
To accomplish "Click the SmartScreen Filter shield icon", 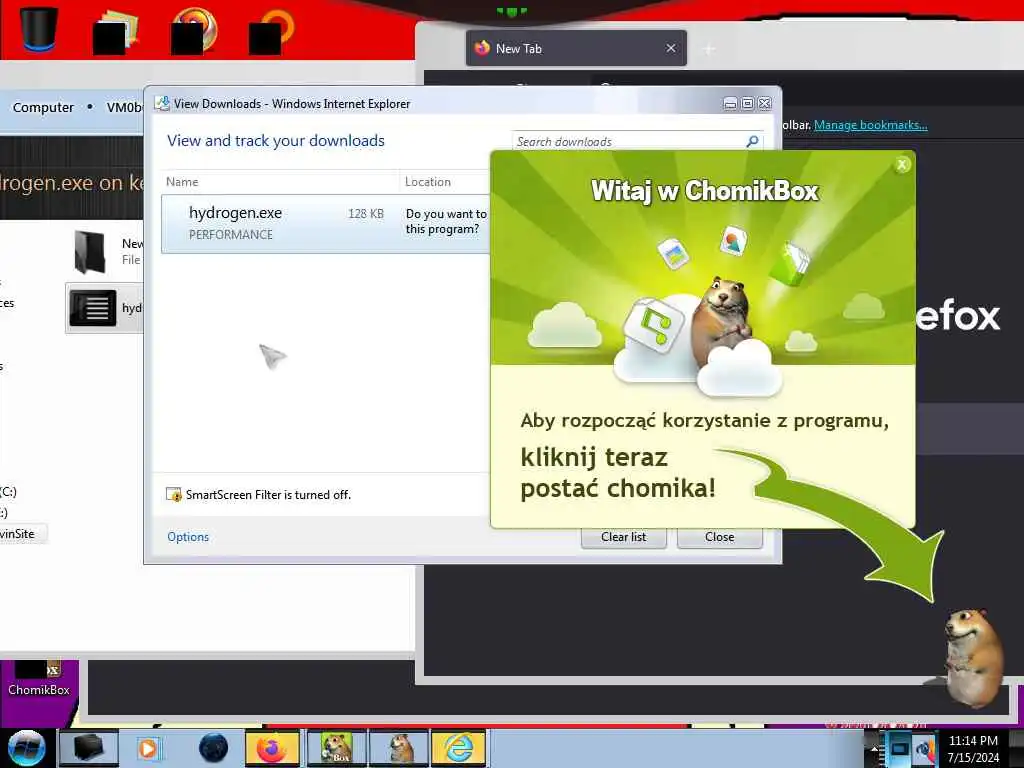I will (173, 494).
